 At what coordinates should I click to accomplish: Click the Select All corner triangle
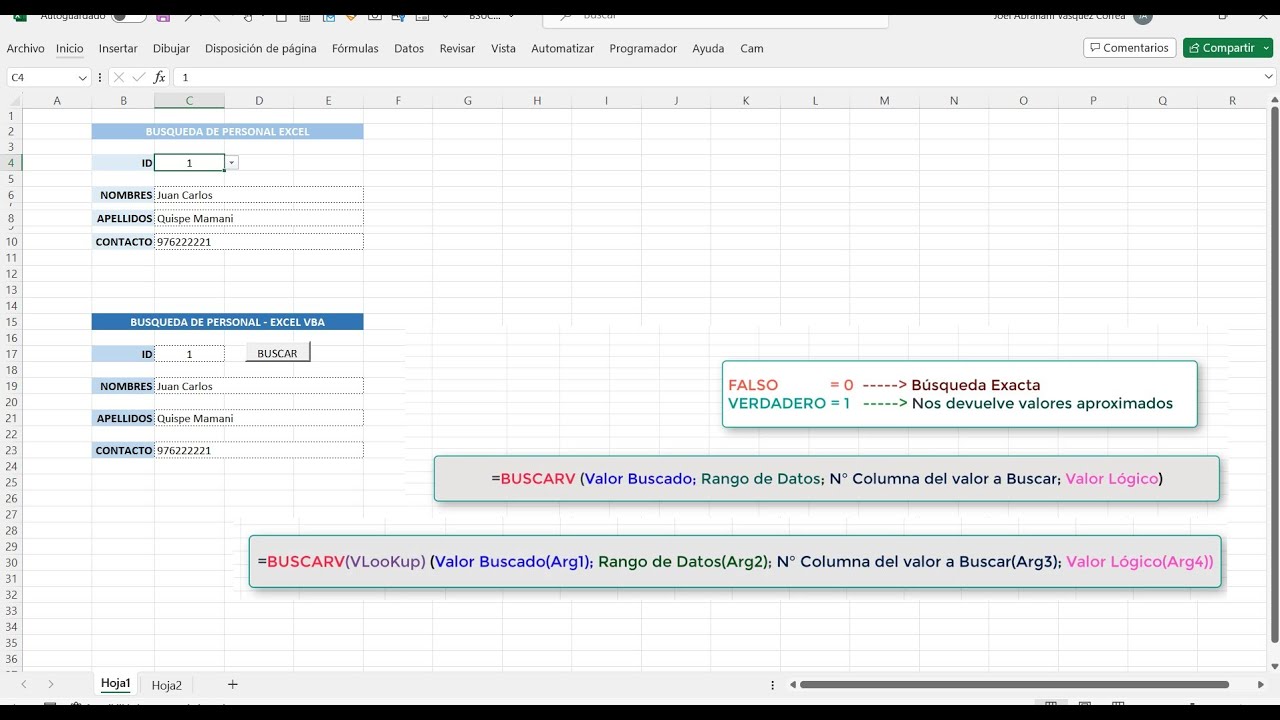tap(14, 100)
